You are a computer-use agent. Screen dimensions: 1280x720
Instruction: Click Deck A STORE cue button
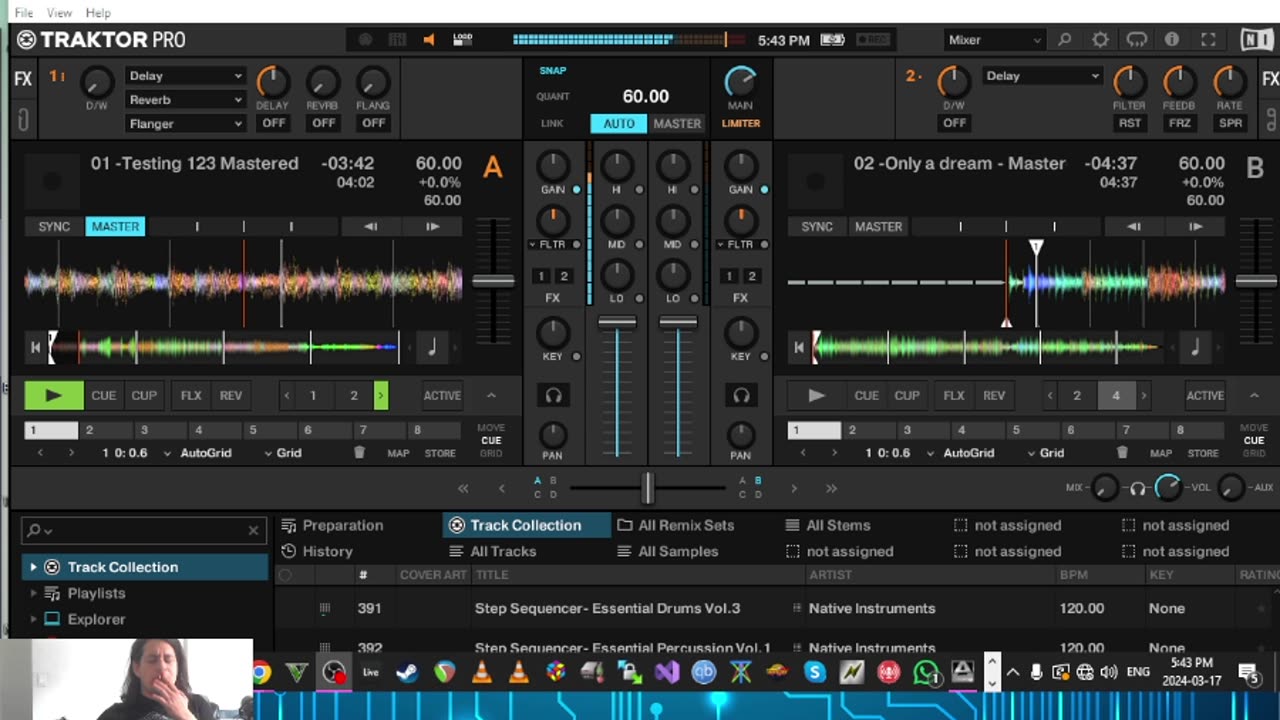coord(440,453)
